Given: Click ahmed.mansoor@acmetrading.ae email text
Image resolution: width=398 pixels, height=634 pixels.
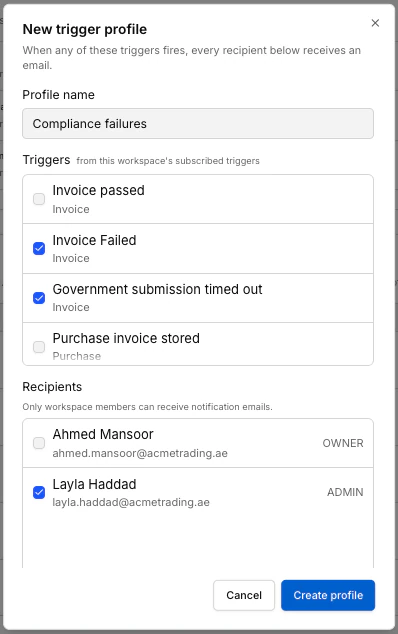Looking at the screenshot, I should pos(140,453).
